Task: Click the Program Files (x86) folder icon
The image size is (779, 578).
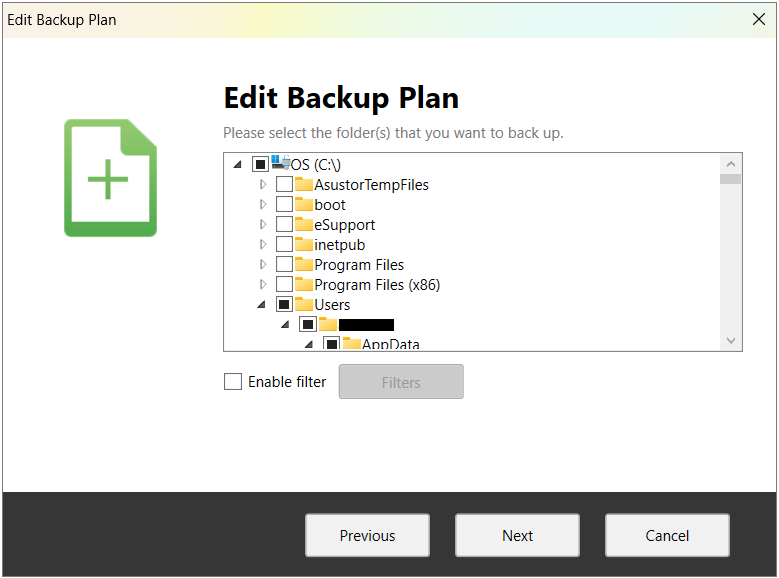Action: tap(304, 284)
